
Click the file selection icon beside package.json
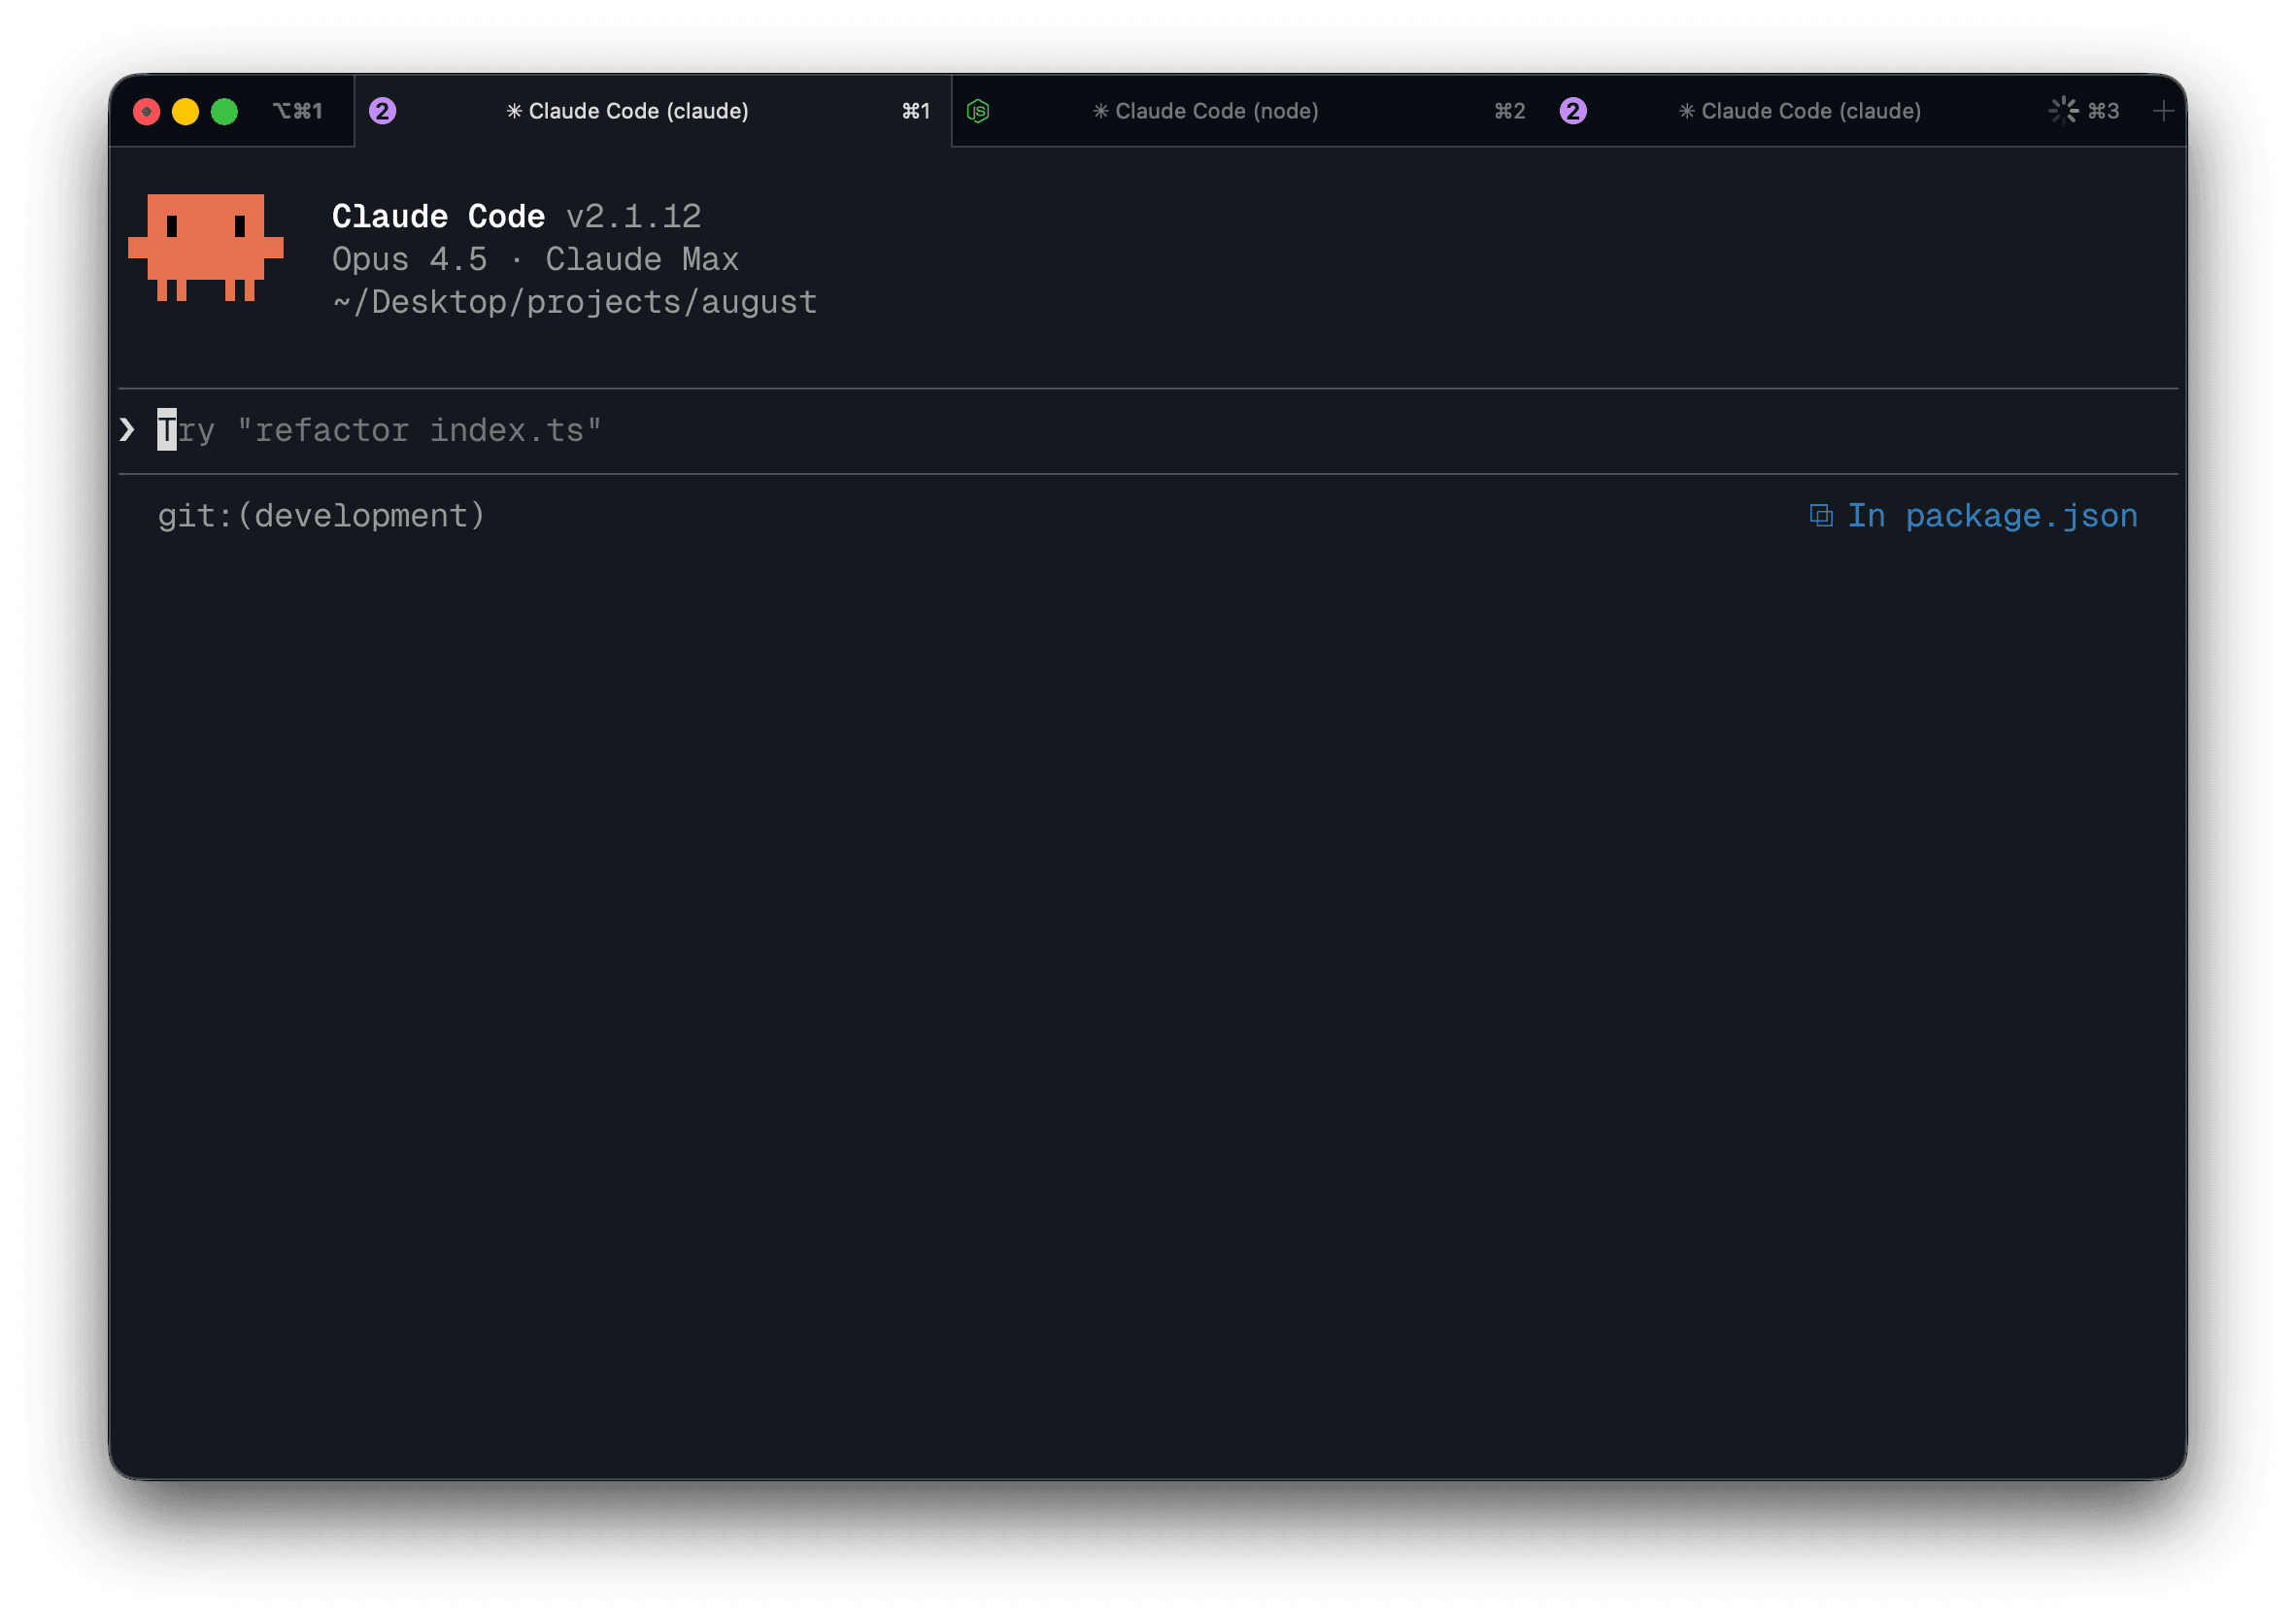pyautogui.click(x=1821, y=516)
